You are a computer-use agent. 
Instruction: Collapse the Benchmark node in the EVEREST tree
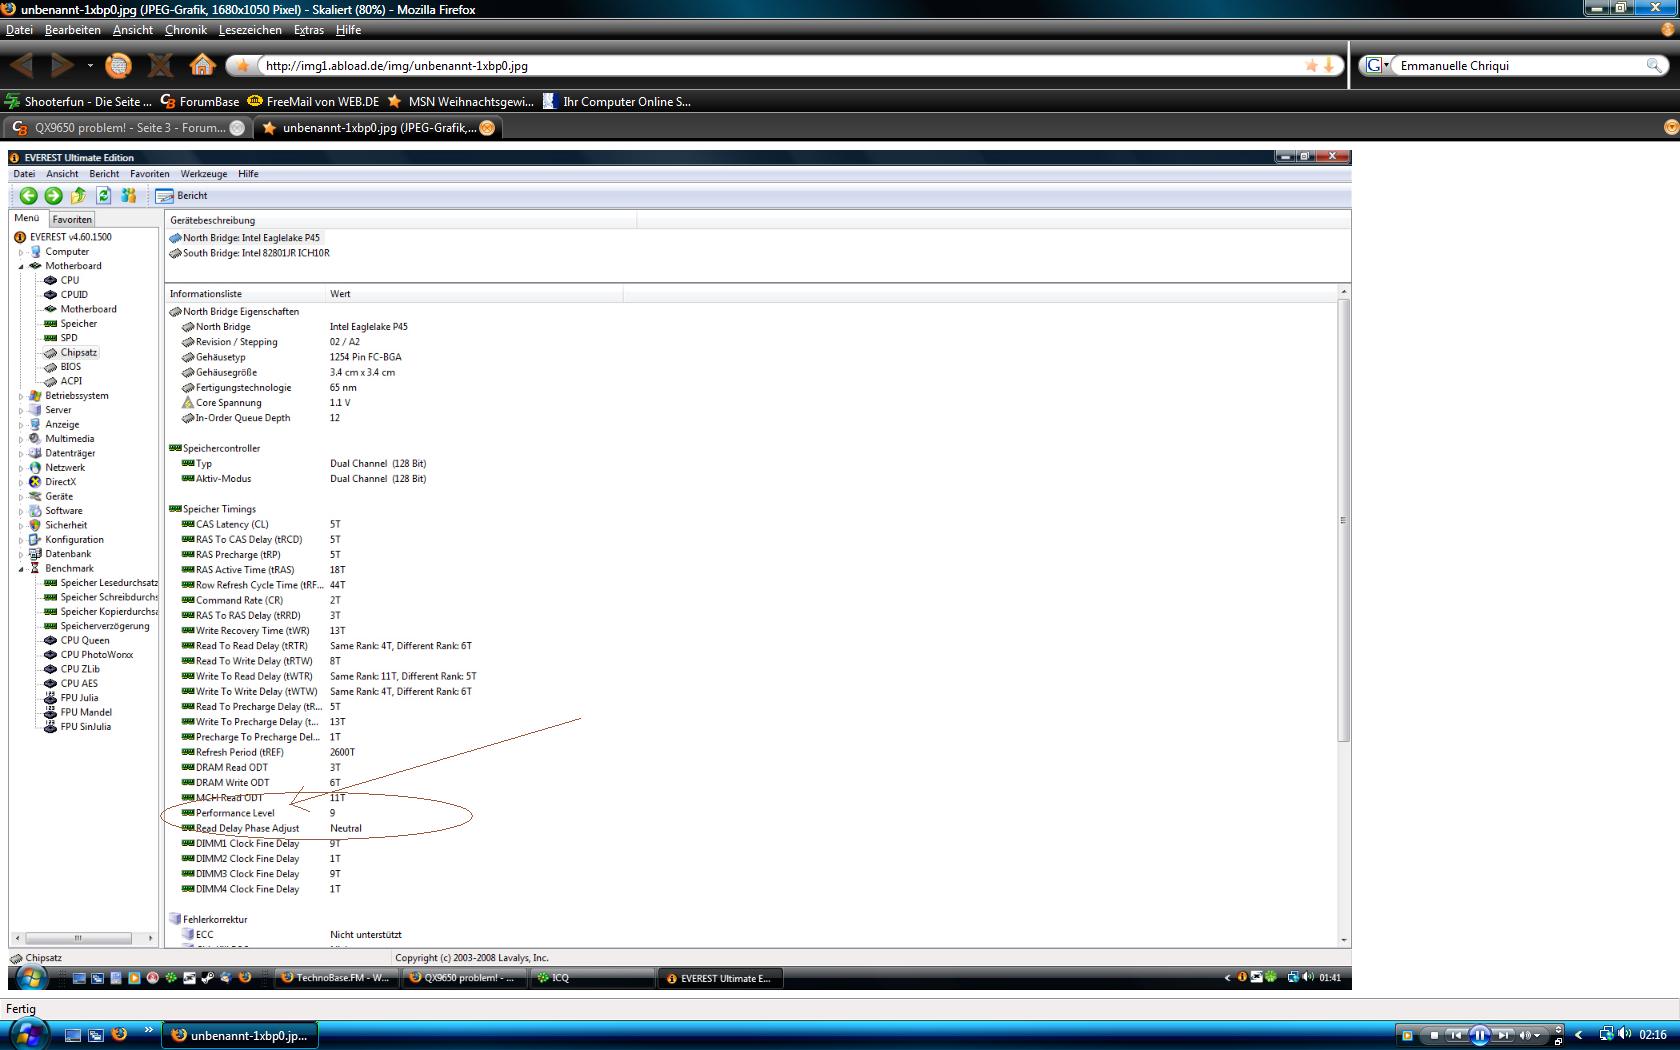pyautogui.click(x=21, y=569)
